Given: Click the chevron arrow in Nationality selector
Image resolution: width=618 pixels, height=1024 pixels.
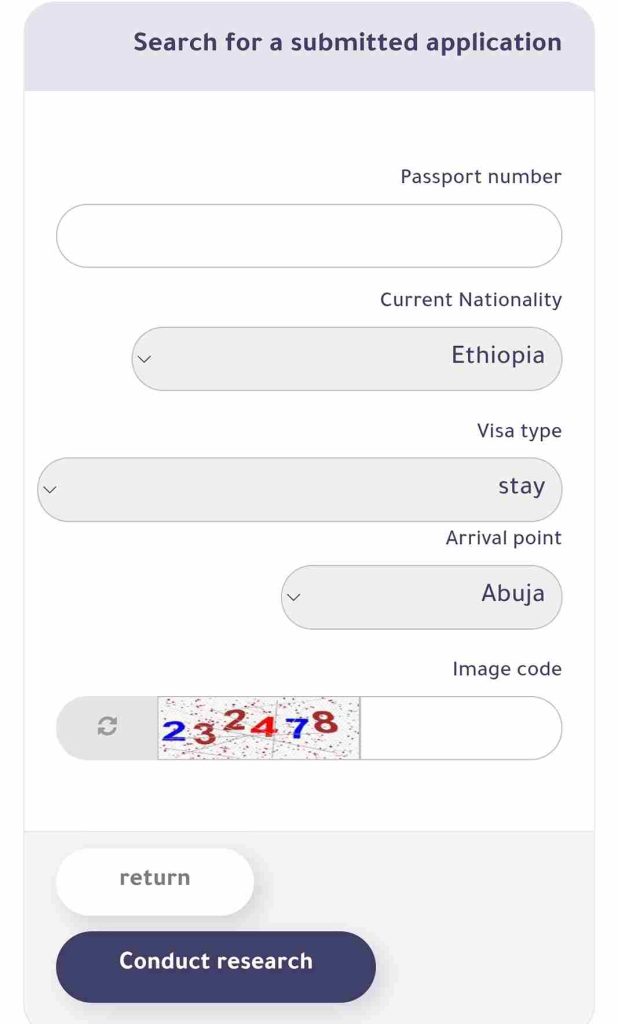Looking at the screenshot, I should 144,359.
